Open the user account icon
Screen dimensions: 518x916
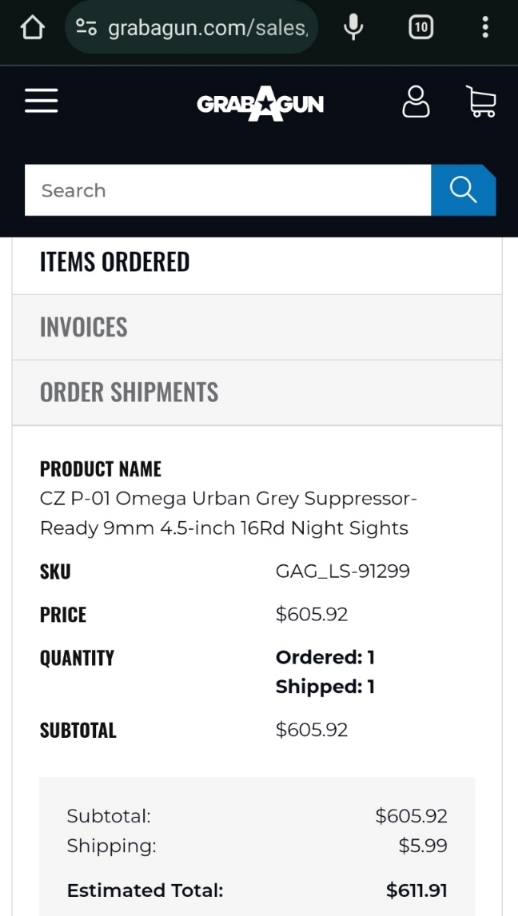[x=416, y=102]
